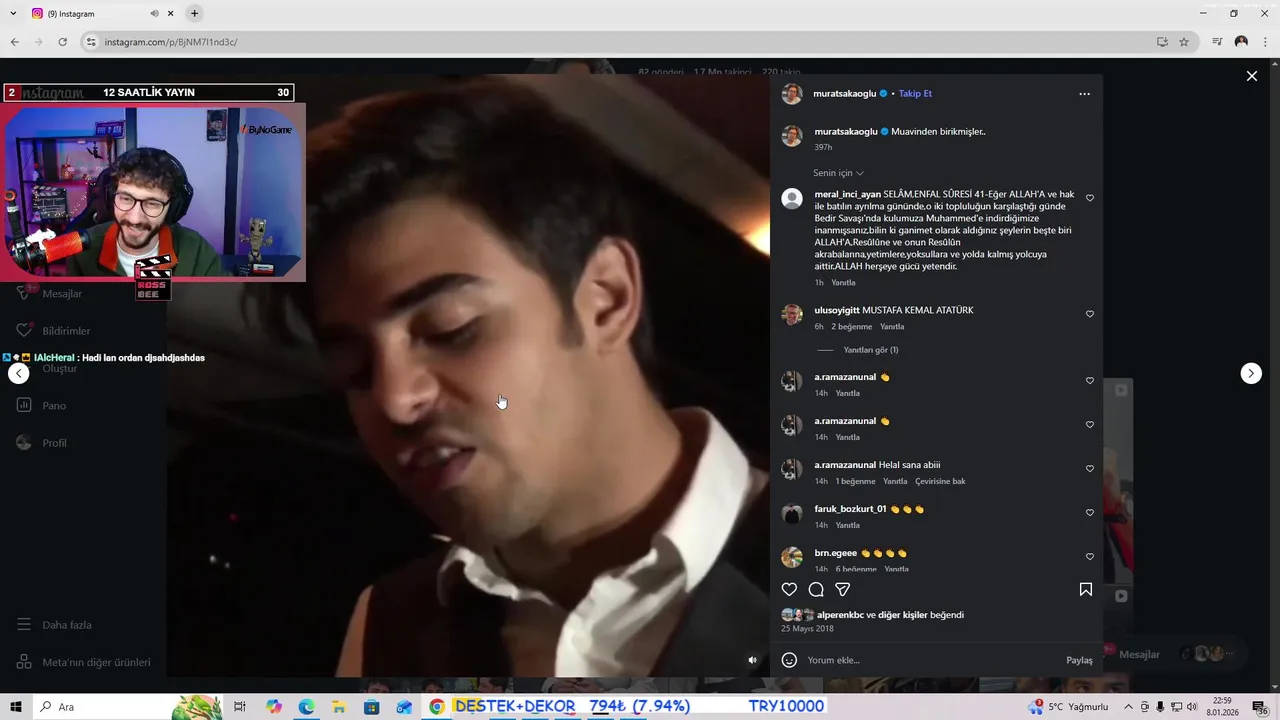Image resolution: width=1280 pixels, height=720 pixels.
Task: Open Mesajlar in the Instagram sidebar
Action: [49, 294]
